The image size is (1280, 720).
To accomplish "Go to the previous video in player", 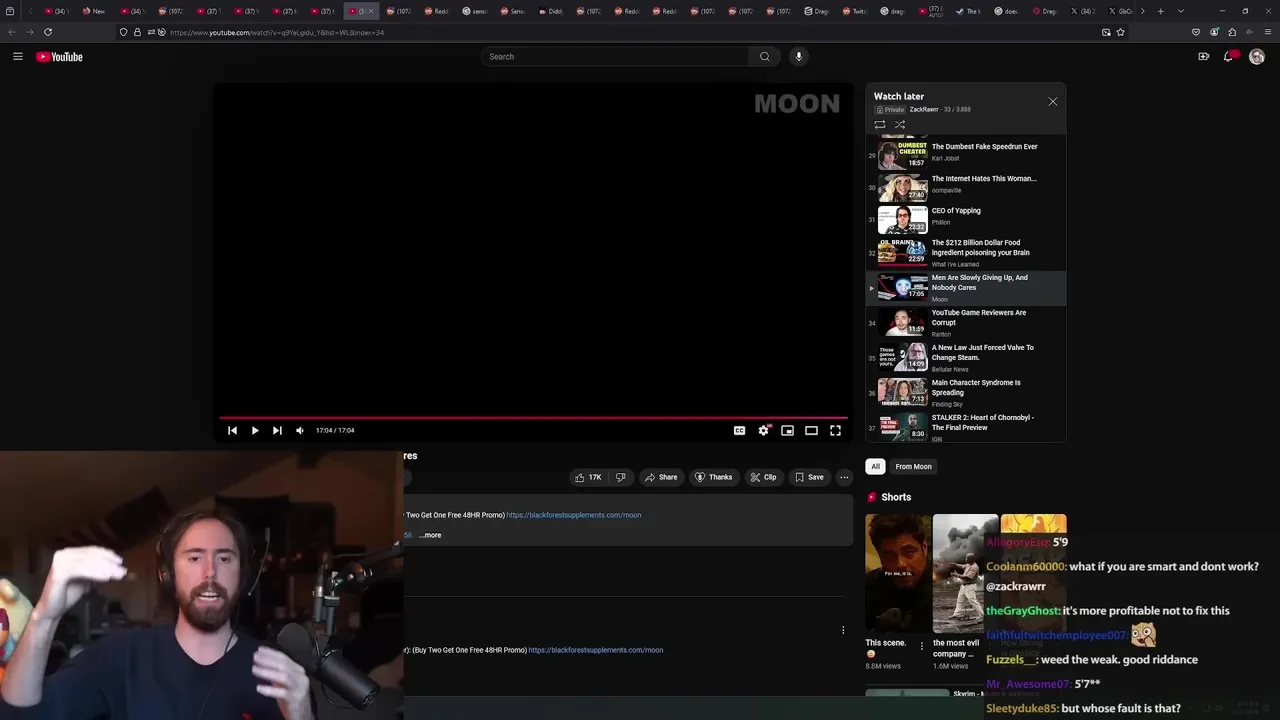I will tap(232, 430).
